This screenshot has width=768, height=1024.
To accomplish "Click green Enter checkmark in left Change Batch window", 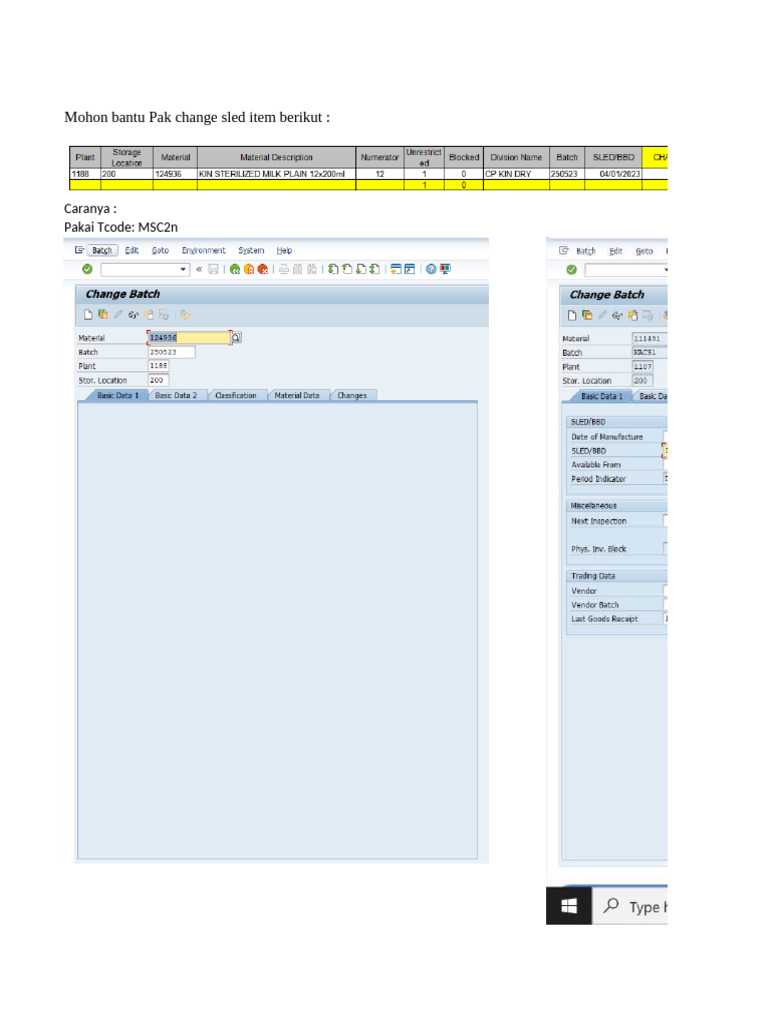I will (87, 269).
